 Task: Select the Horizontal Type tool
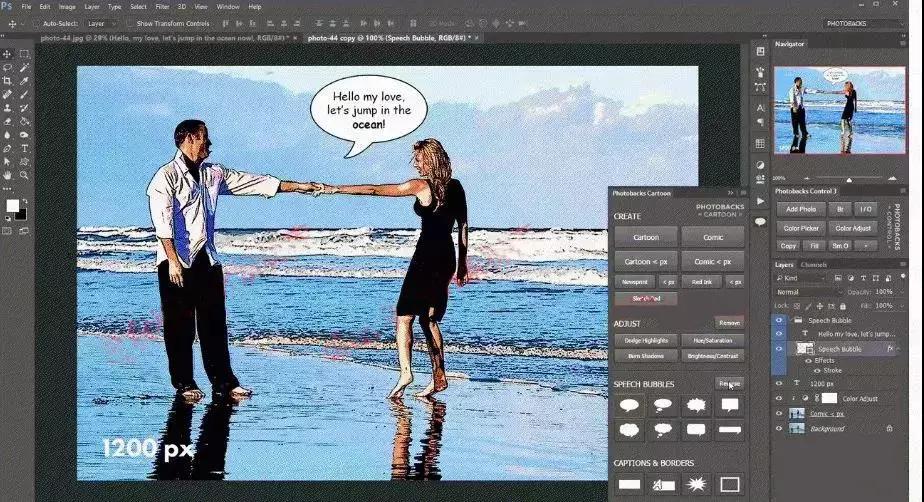(x=24, y=148)
